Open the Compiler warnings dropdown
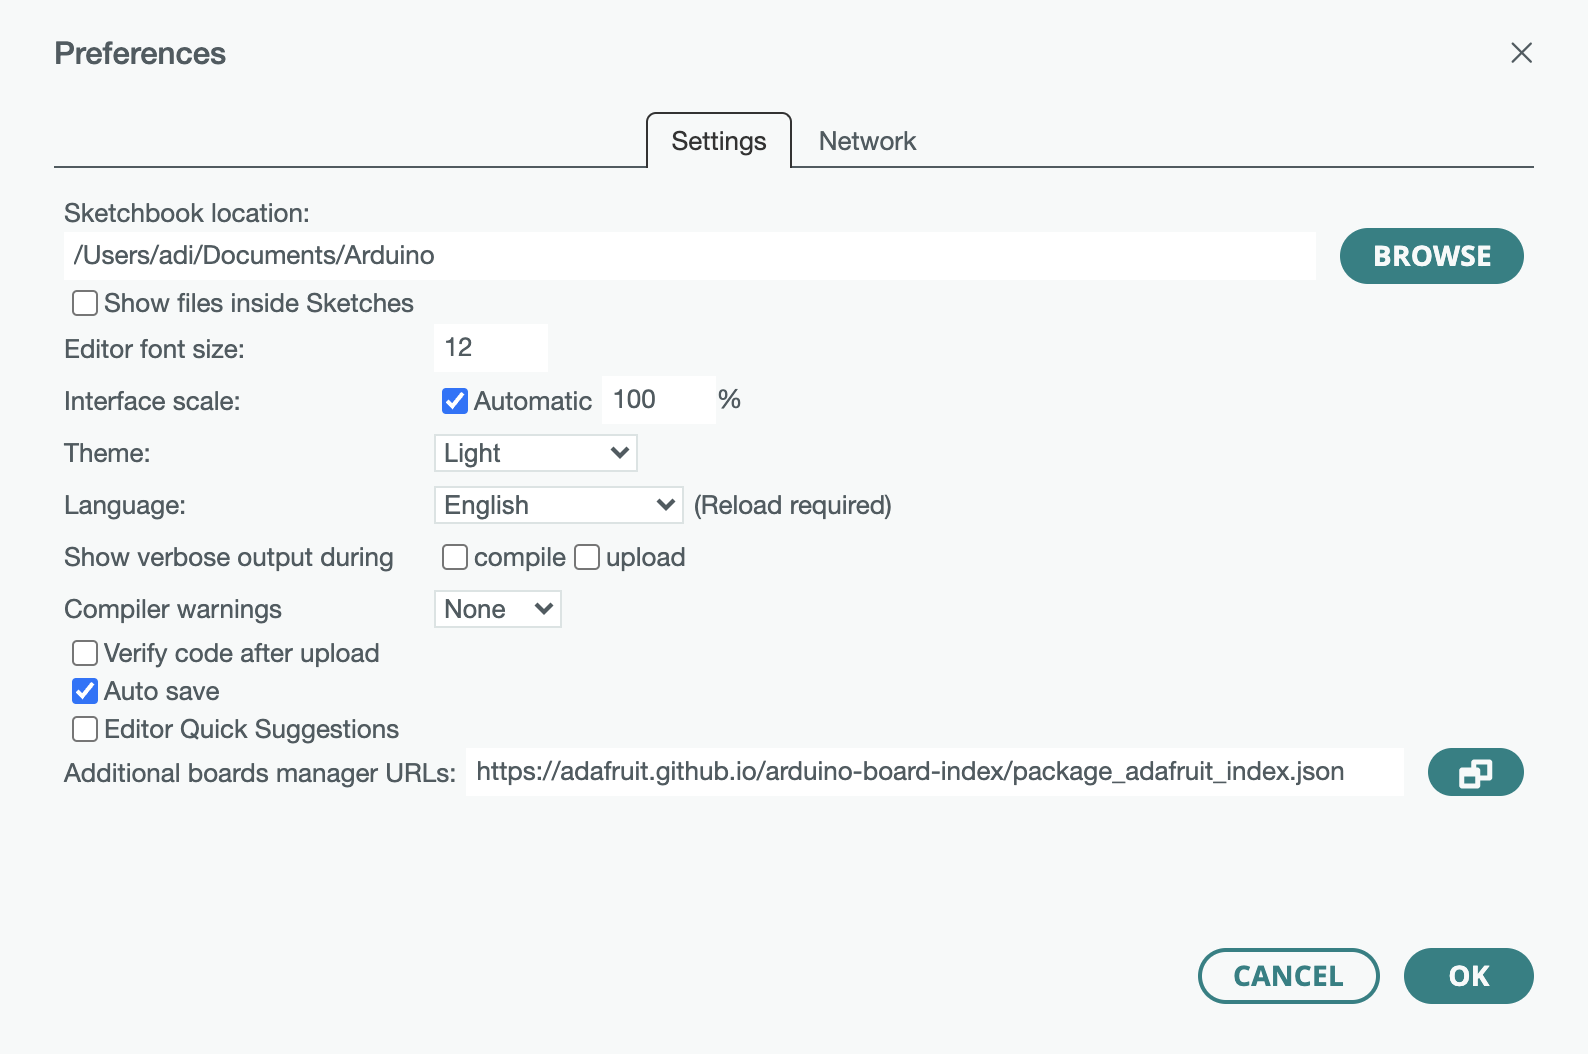Viewport: 1588px width, 1054px height. (x=498, y=609)
